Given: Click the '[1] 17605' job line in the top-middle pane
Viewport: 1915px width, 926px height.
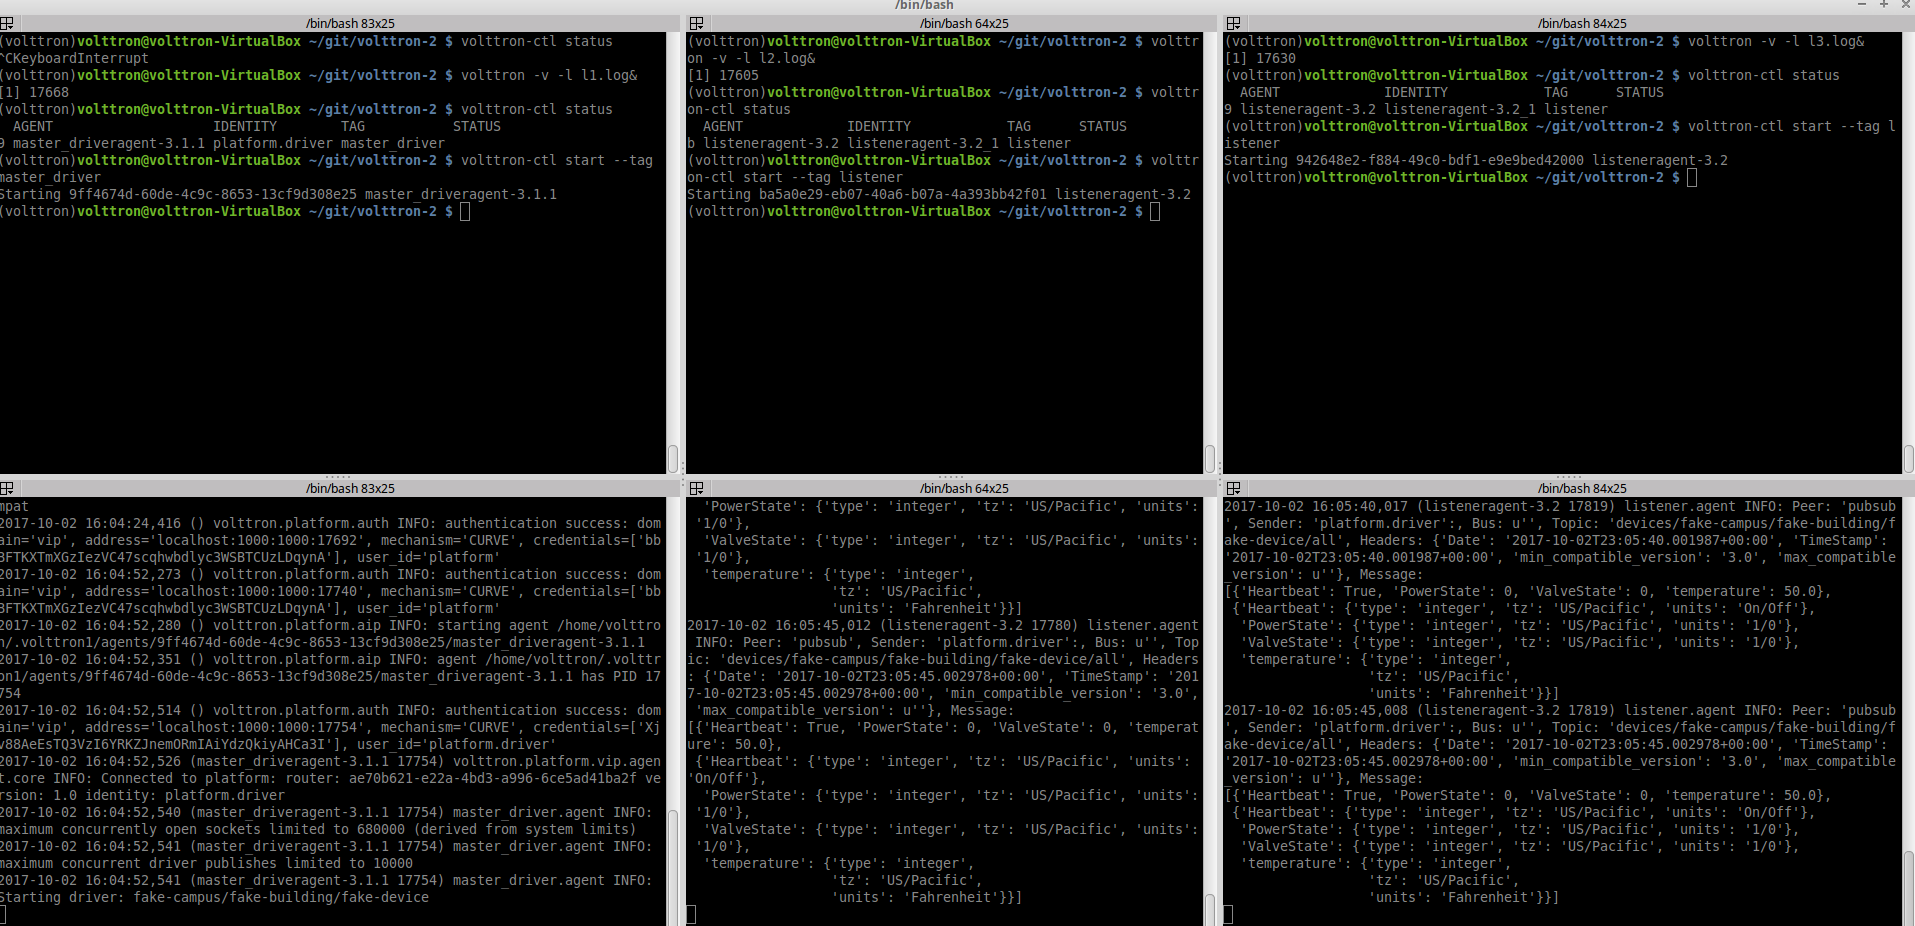Looking at the screenshot, I should [723, 75].
